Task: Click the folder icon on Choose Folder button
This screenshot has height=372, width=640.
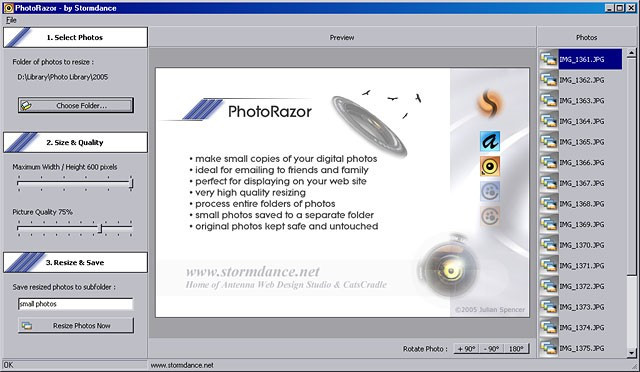Action: [x=26, y=106]
